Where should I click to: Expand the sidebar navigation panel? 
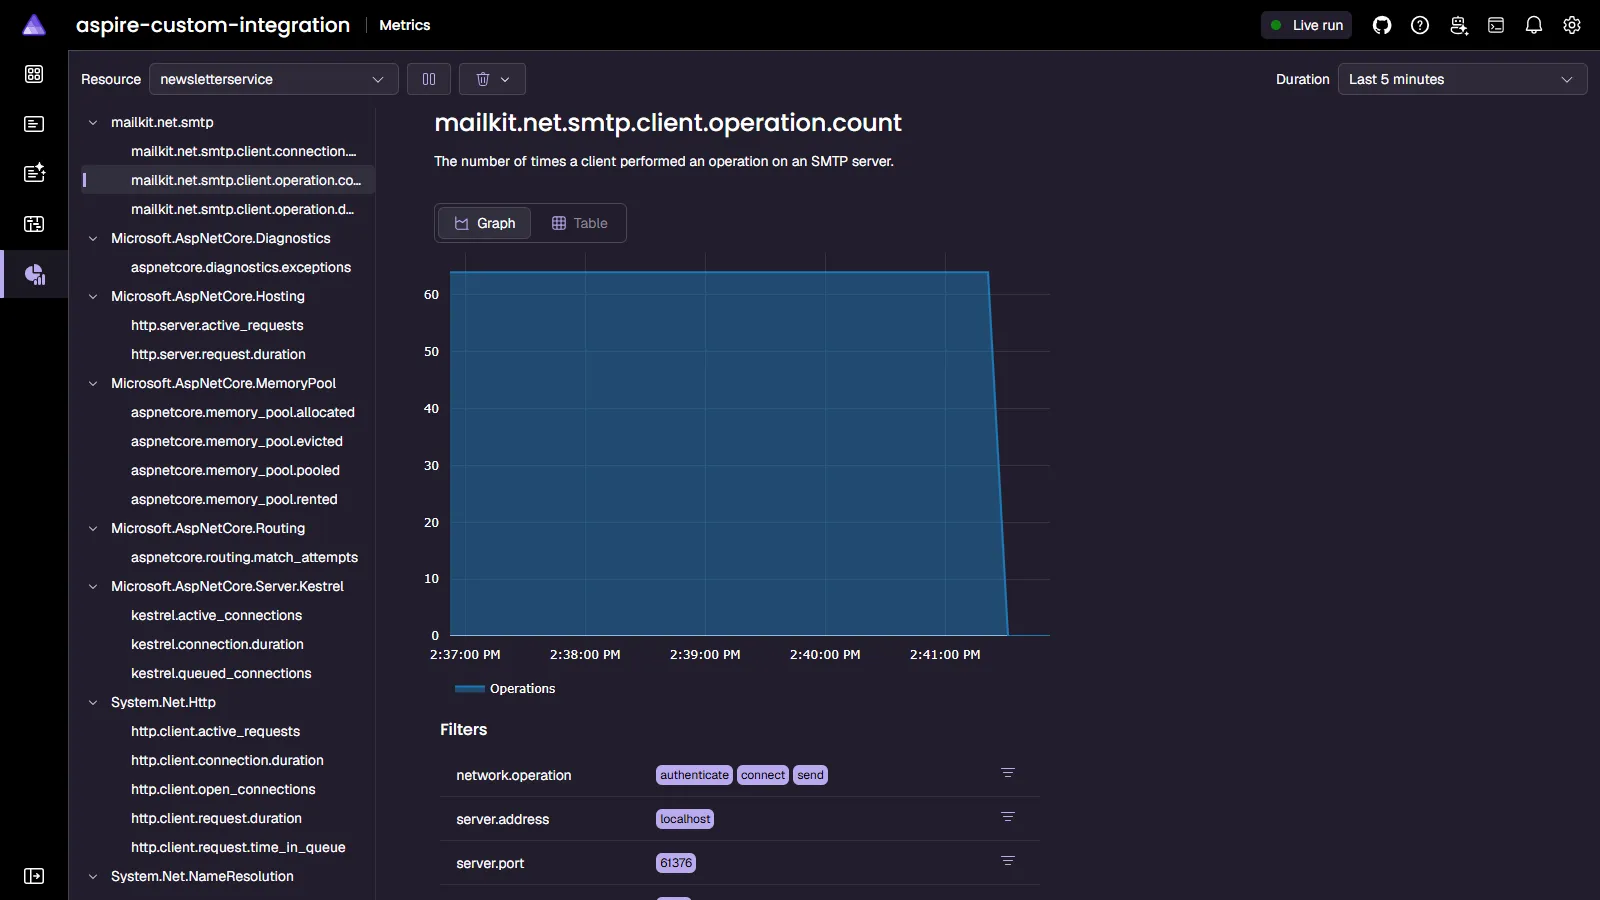(34, 876)
